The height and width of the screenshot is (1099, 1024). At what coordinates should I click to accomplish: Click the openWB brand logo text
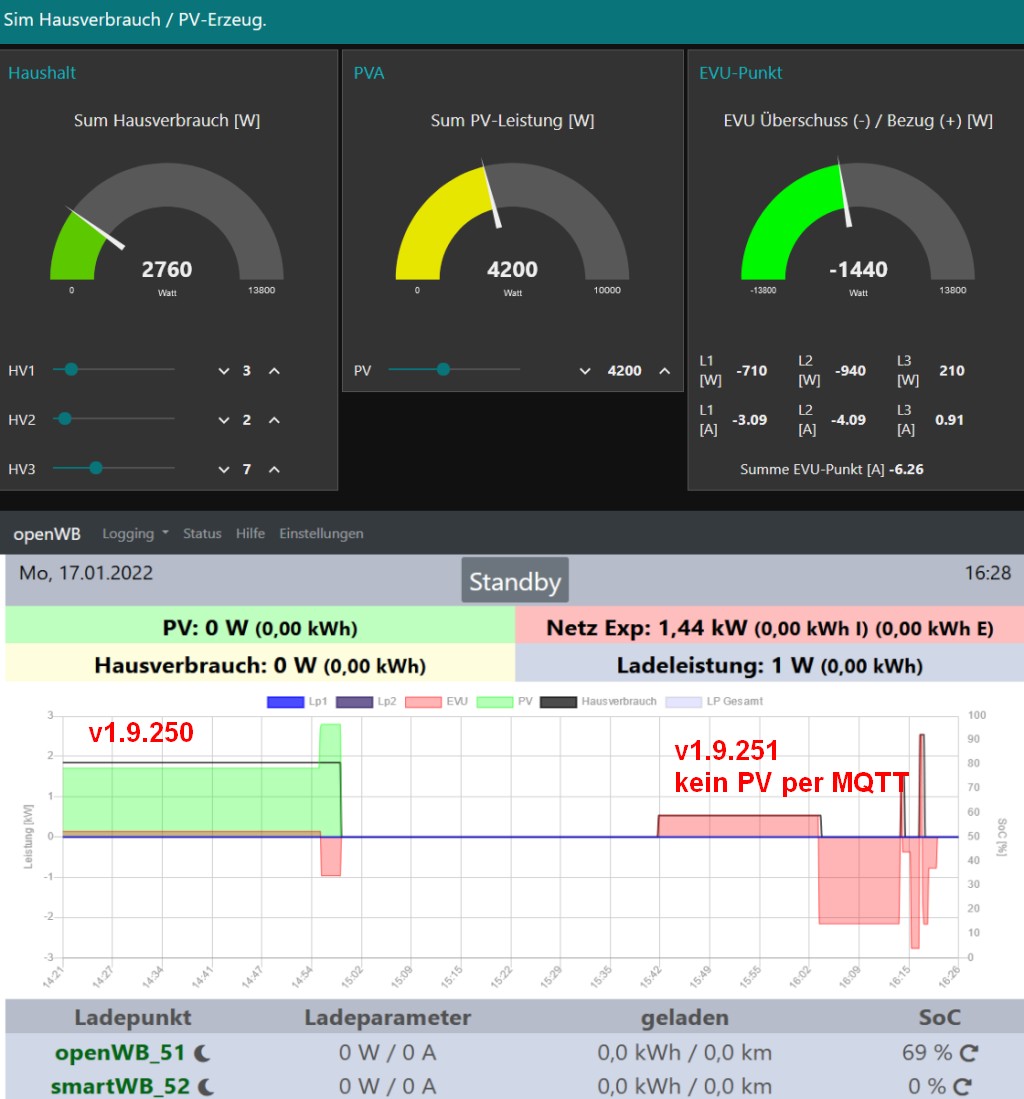pyautogui.click(x=47, y=534)
